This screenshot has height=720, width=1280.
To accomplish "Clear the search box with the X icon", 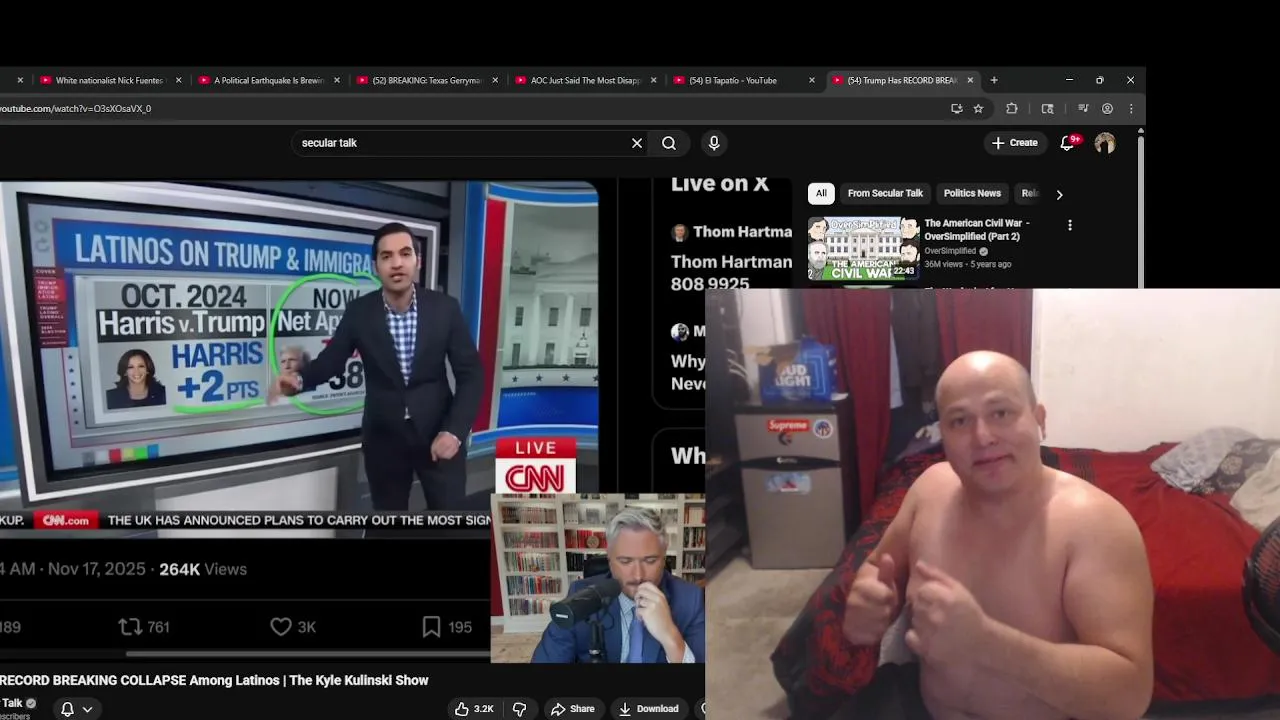I will pyautogui.click(x=637, y=143).
